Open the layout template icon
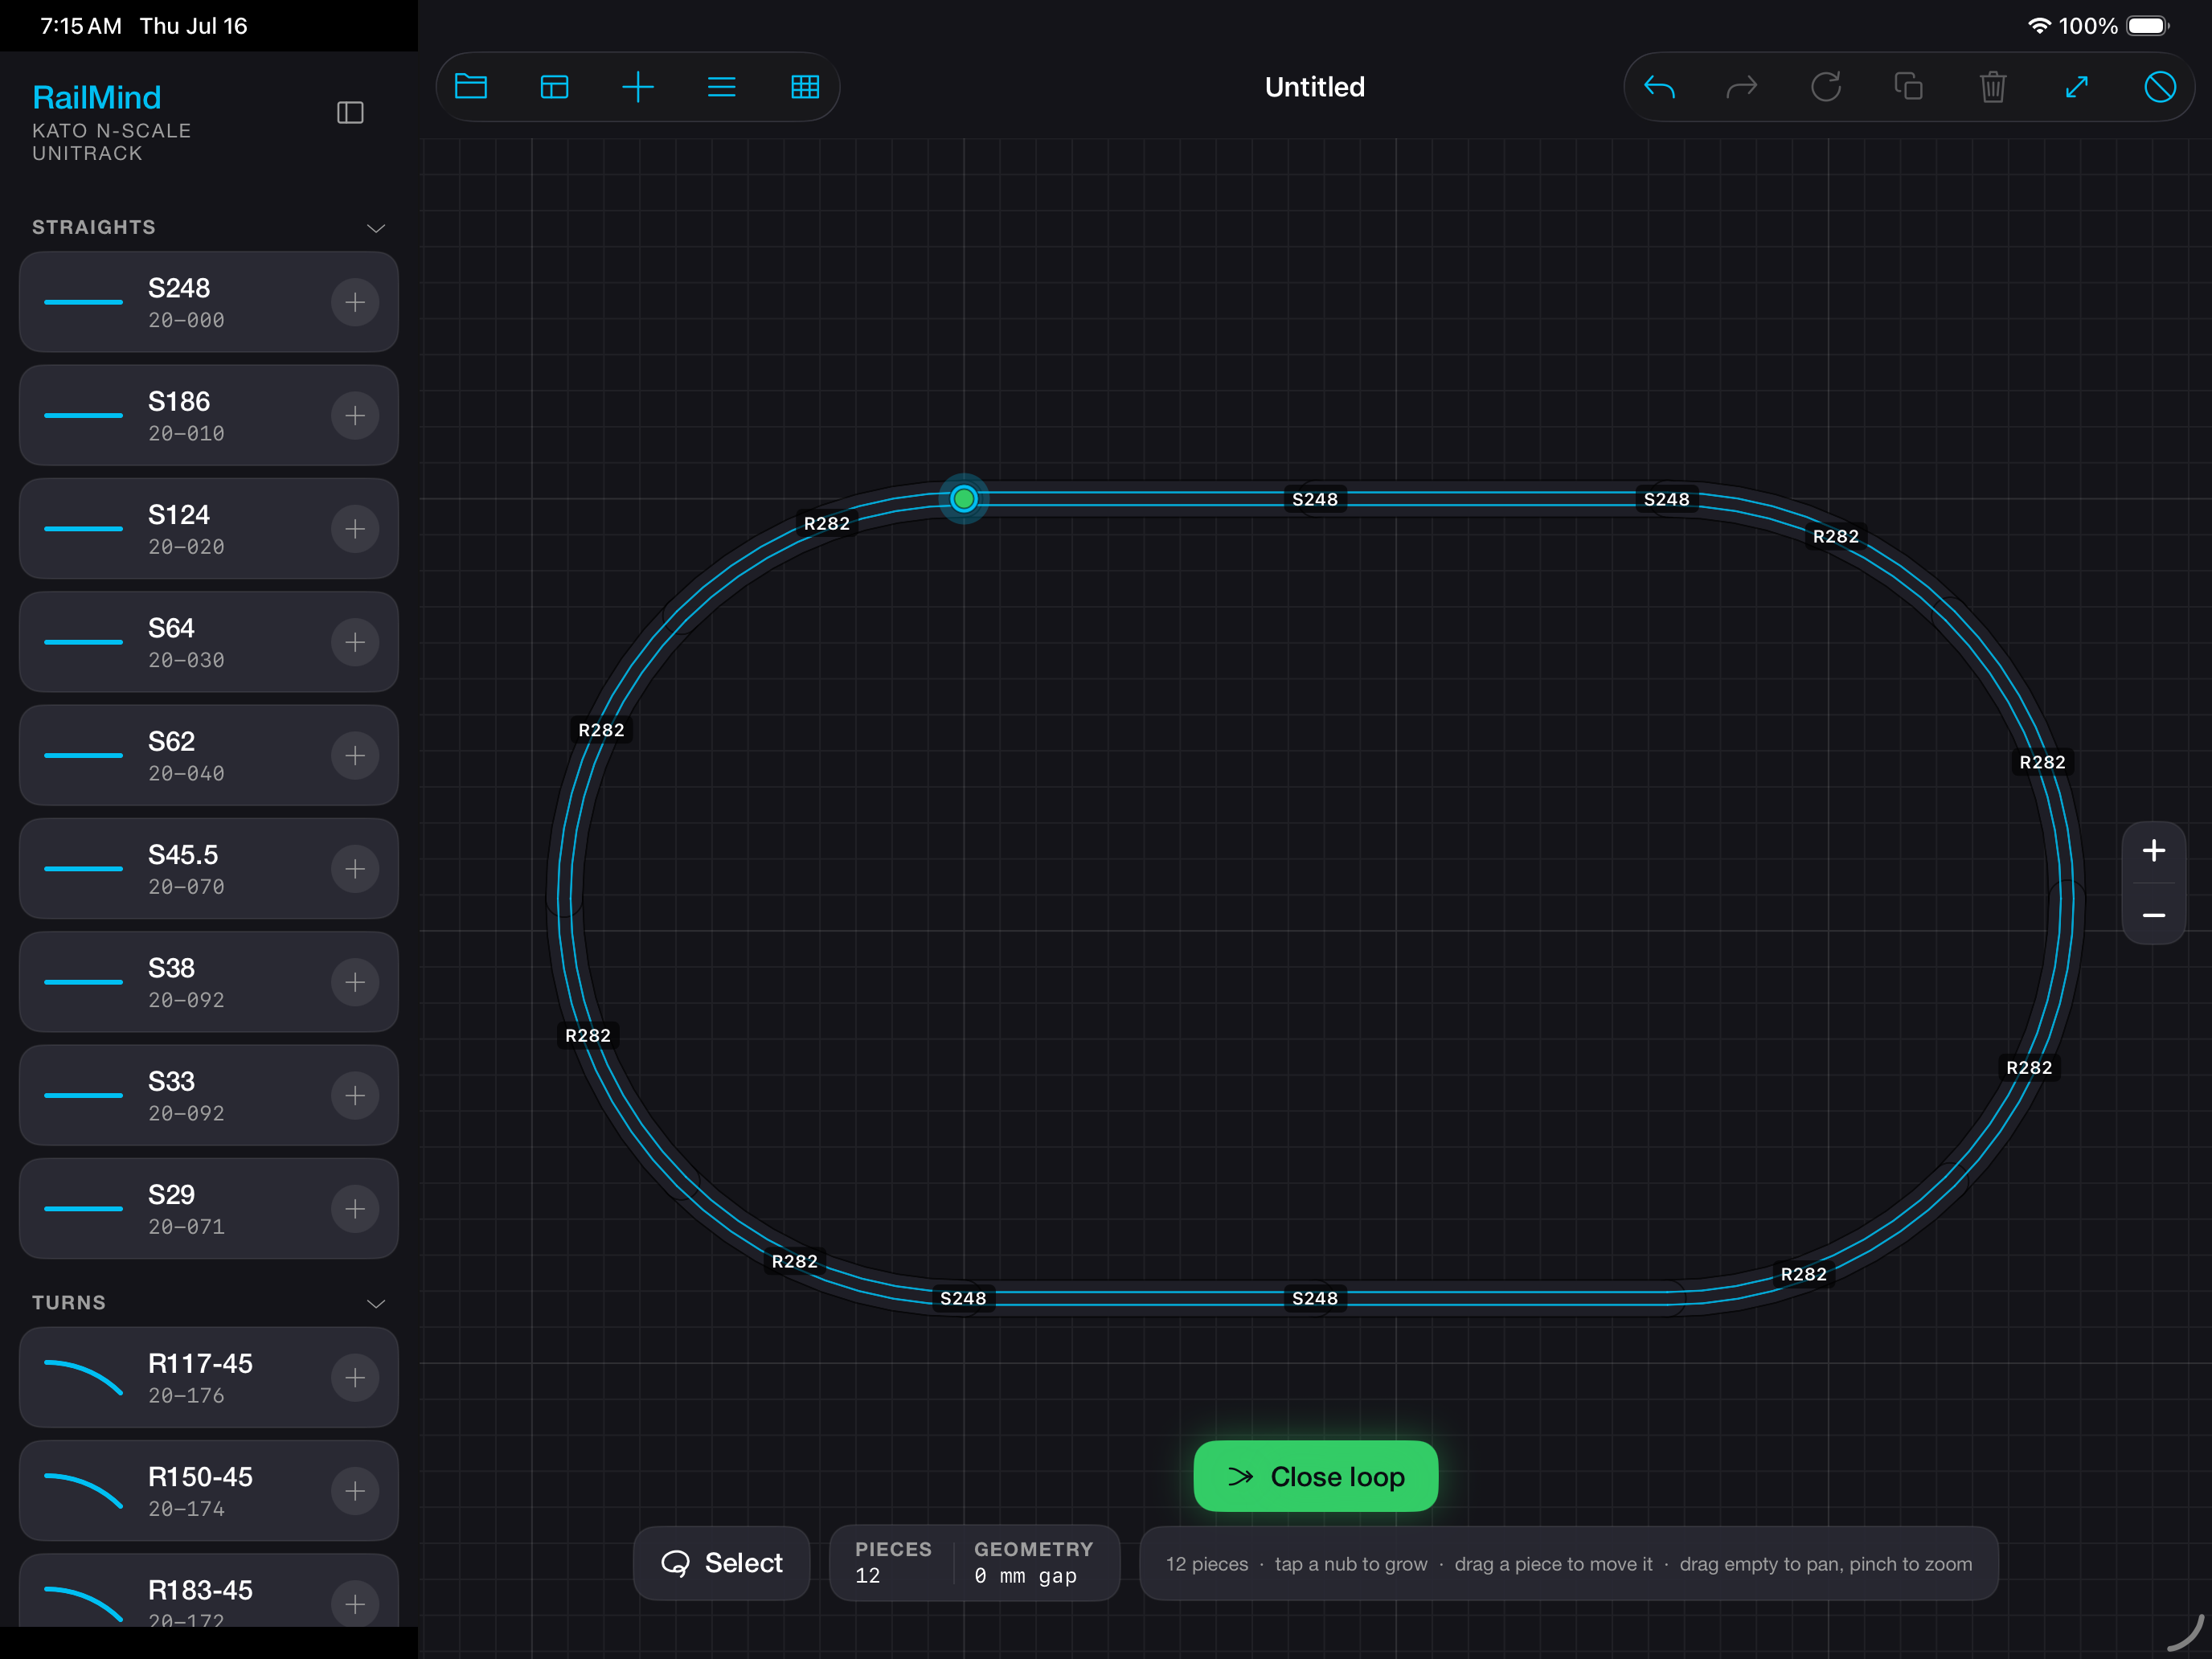Viewport: 2212px width, 1659px height. click(x=554, y=87)
